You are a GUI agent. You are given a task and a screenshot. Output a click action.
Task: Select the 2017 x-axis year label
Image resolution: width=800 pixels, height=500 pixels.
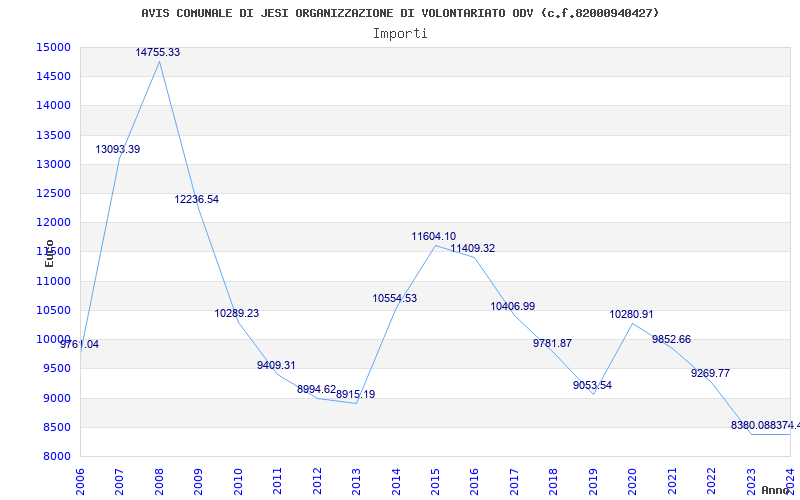pyautogui.click(x=514, y=482)
